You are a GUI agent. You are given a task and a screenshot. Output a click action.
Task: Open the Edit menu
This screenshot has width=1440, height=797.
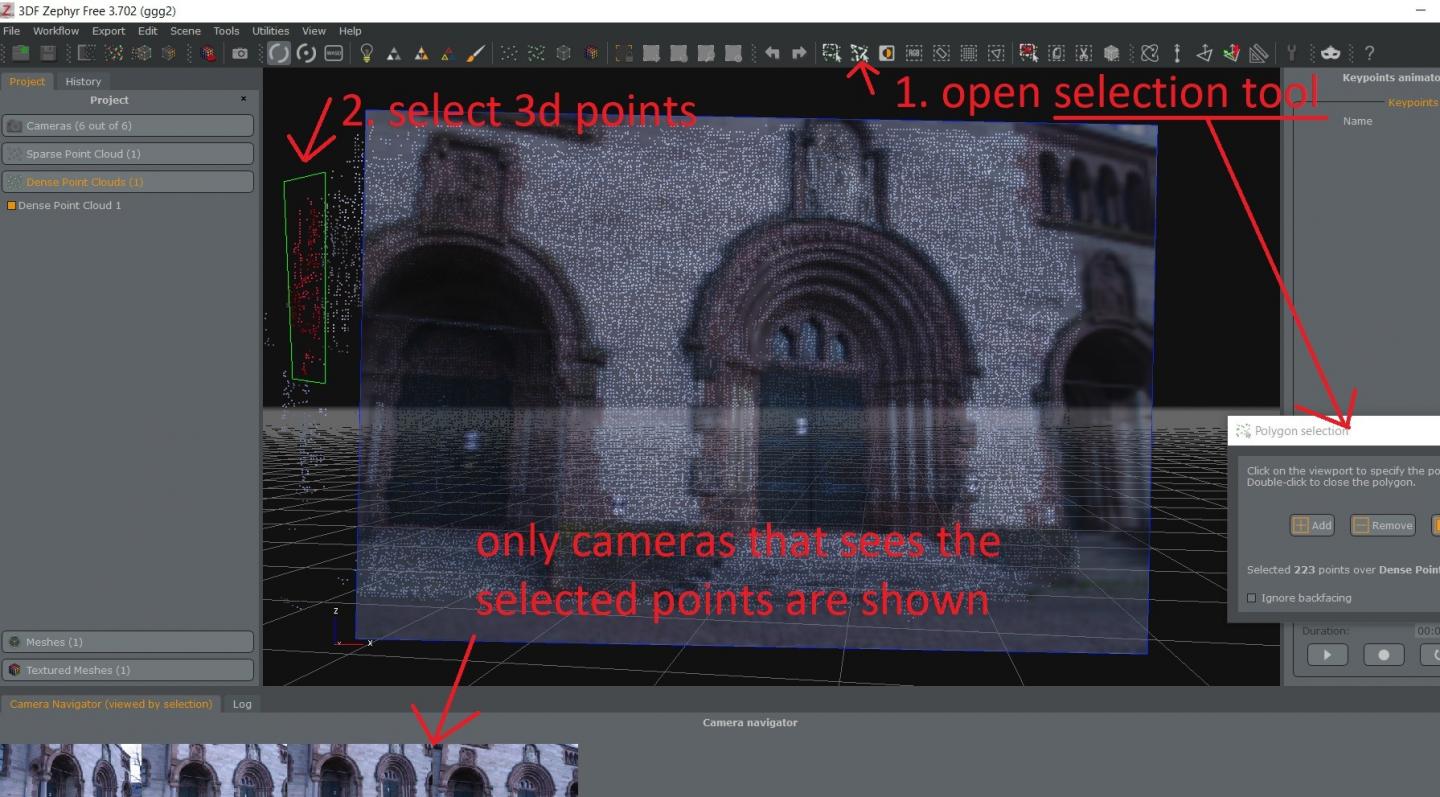(148, 31)
